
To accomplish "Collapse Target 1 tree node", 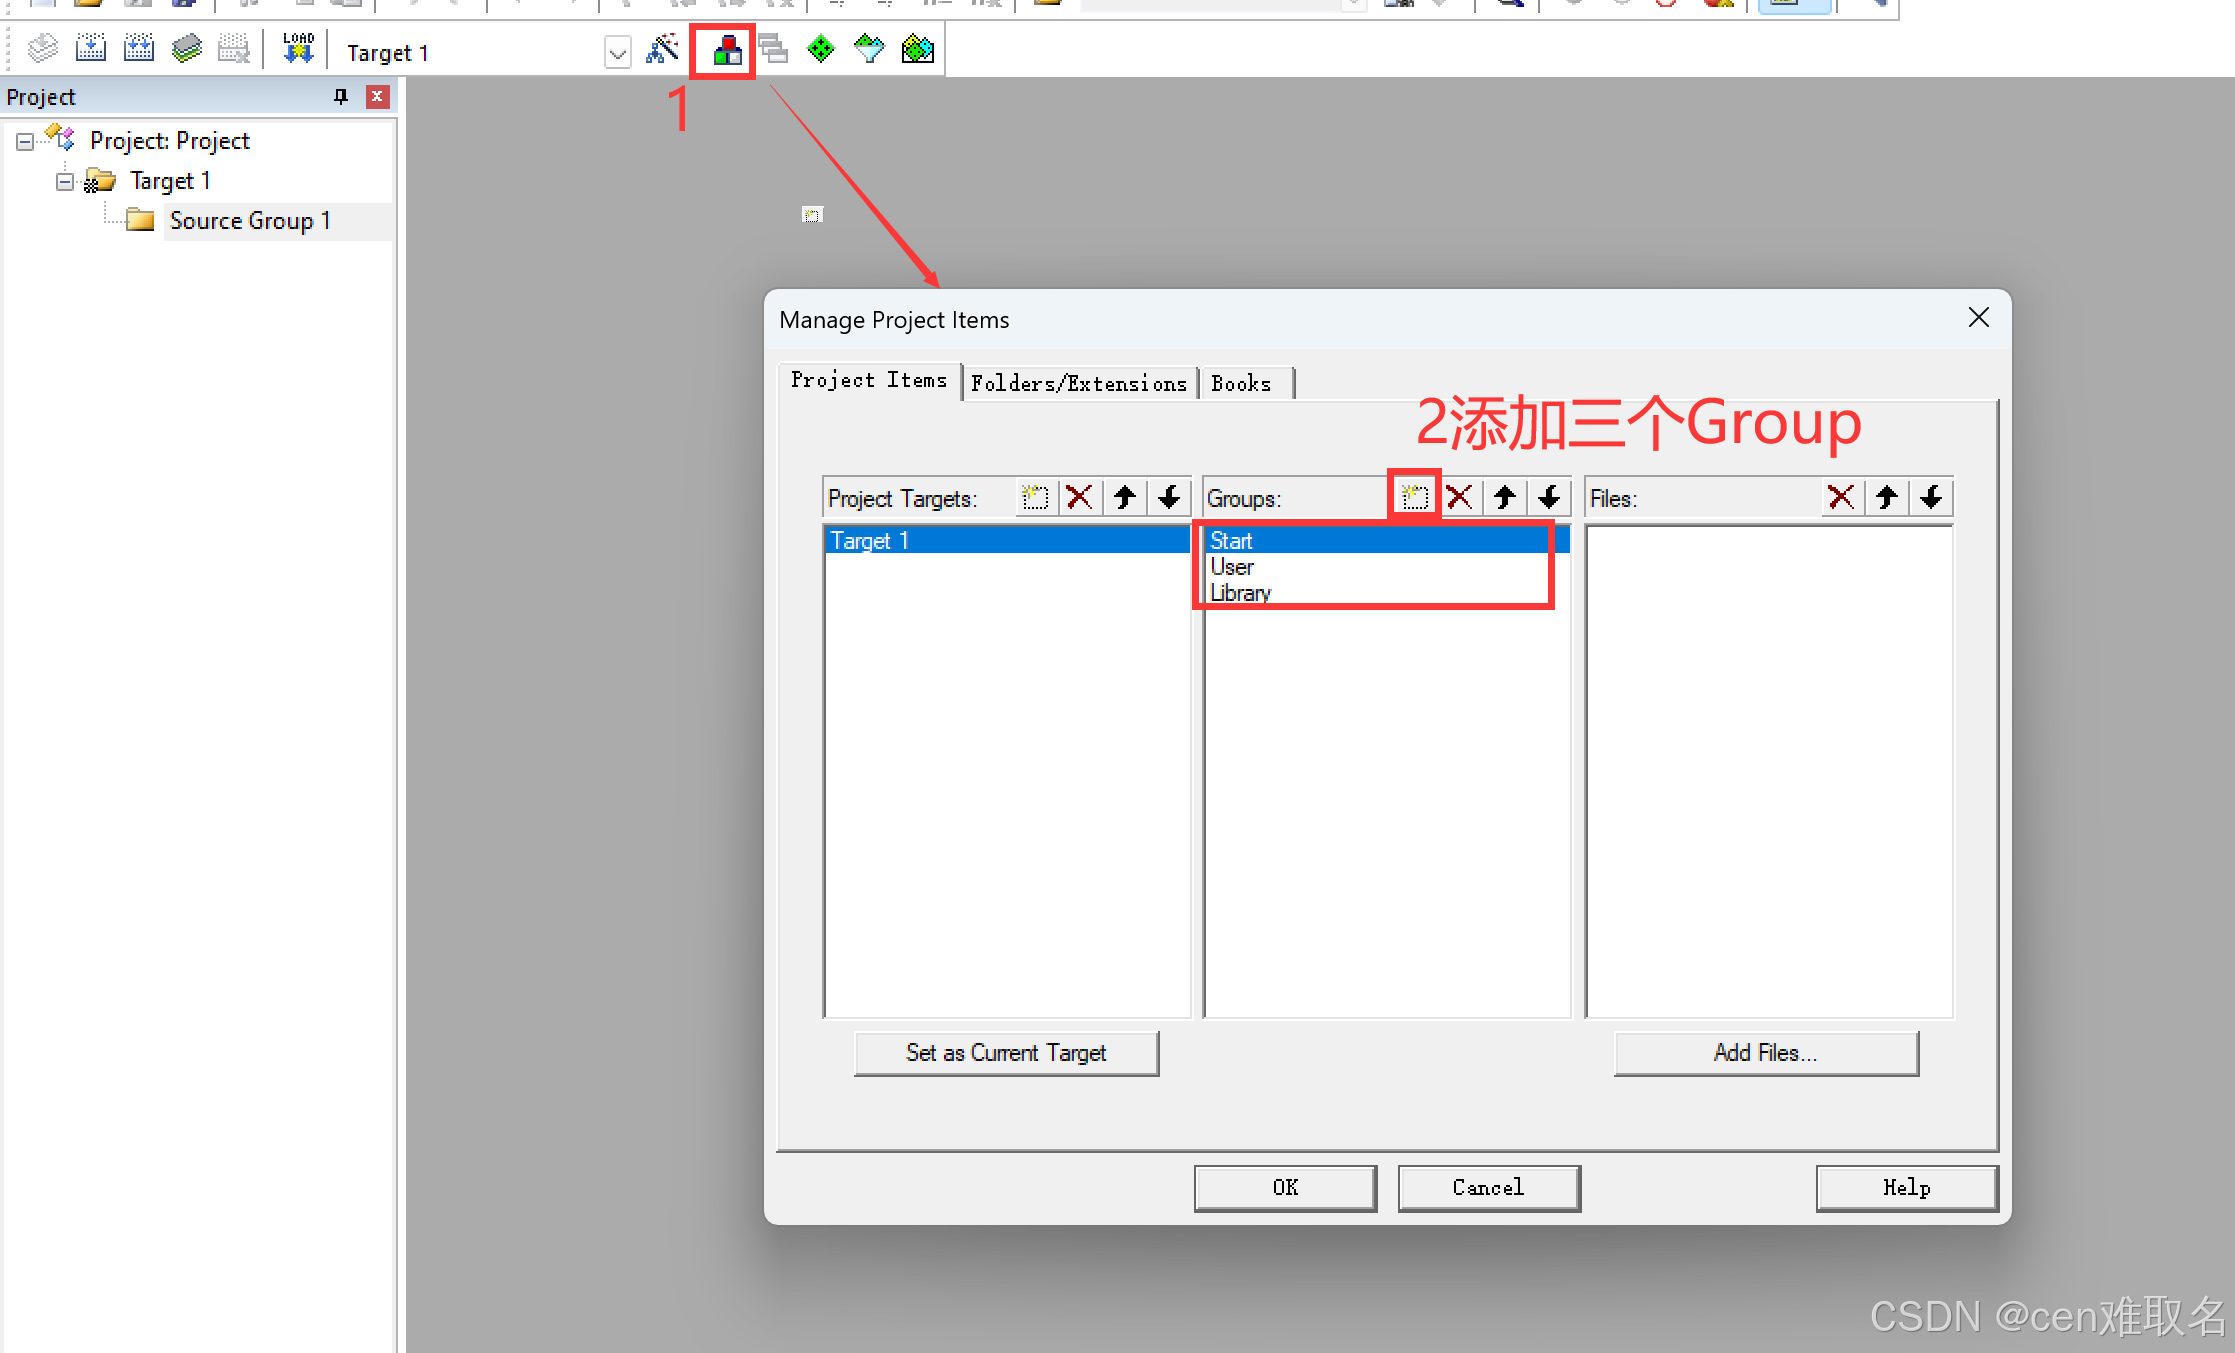I will pos(65,181).
